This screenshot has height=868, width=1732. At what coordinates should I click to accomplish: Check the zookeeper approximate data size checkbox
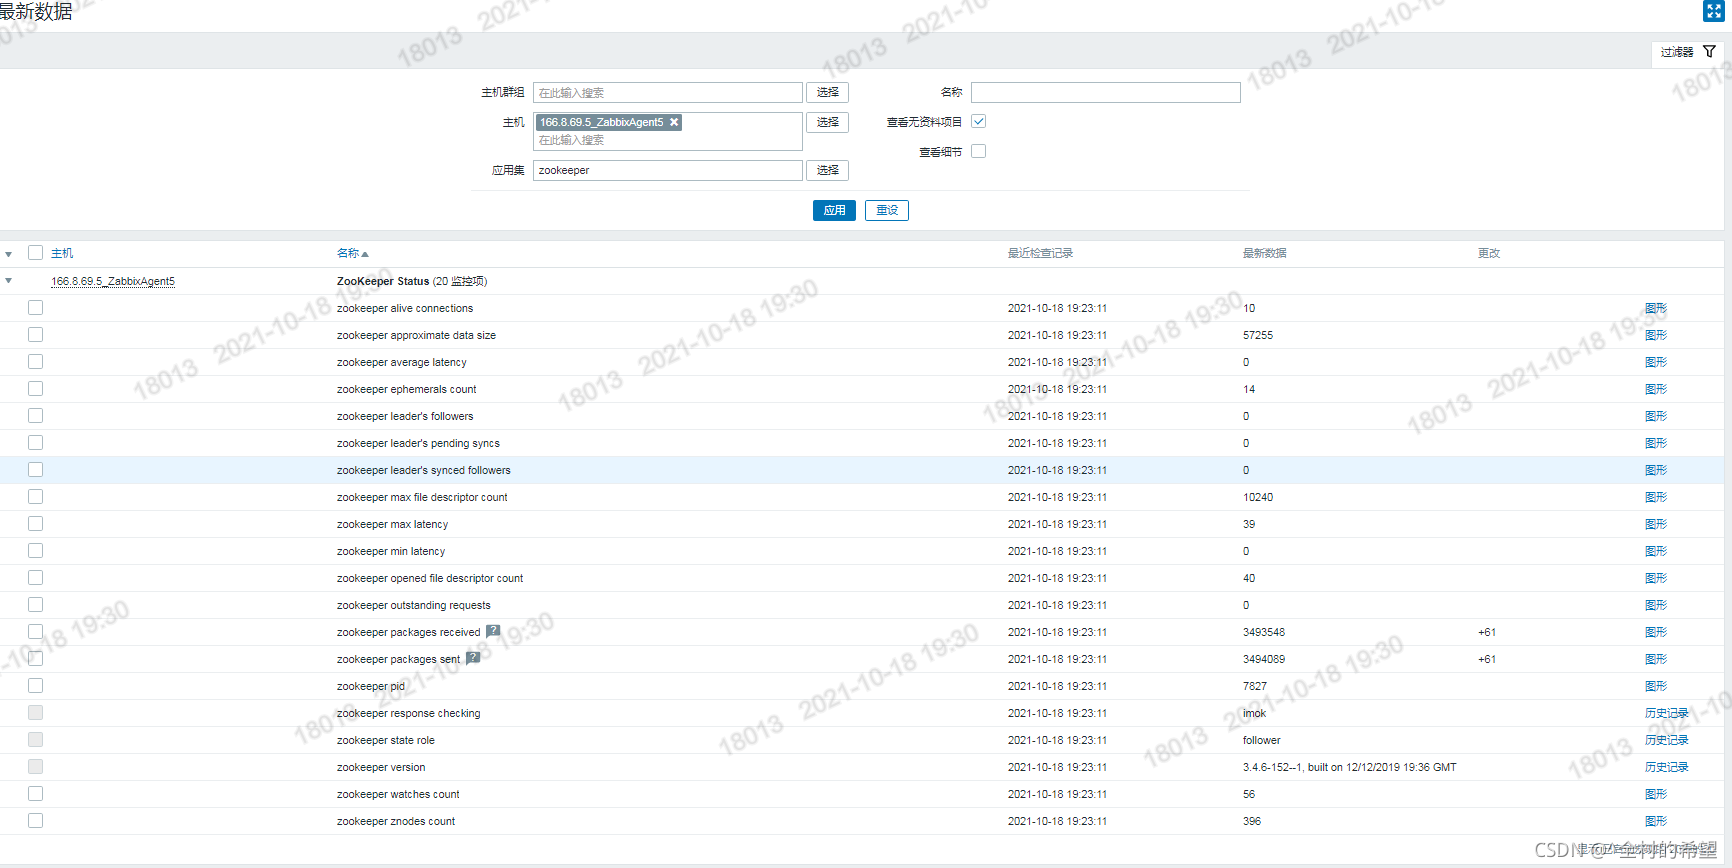tap(36, 335)
